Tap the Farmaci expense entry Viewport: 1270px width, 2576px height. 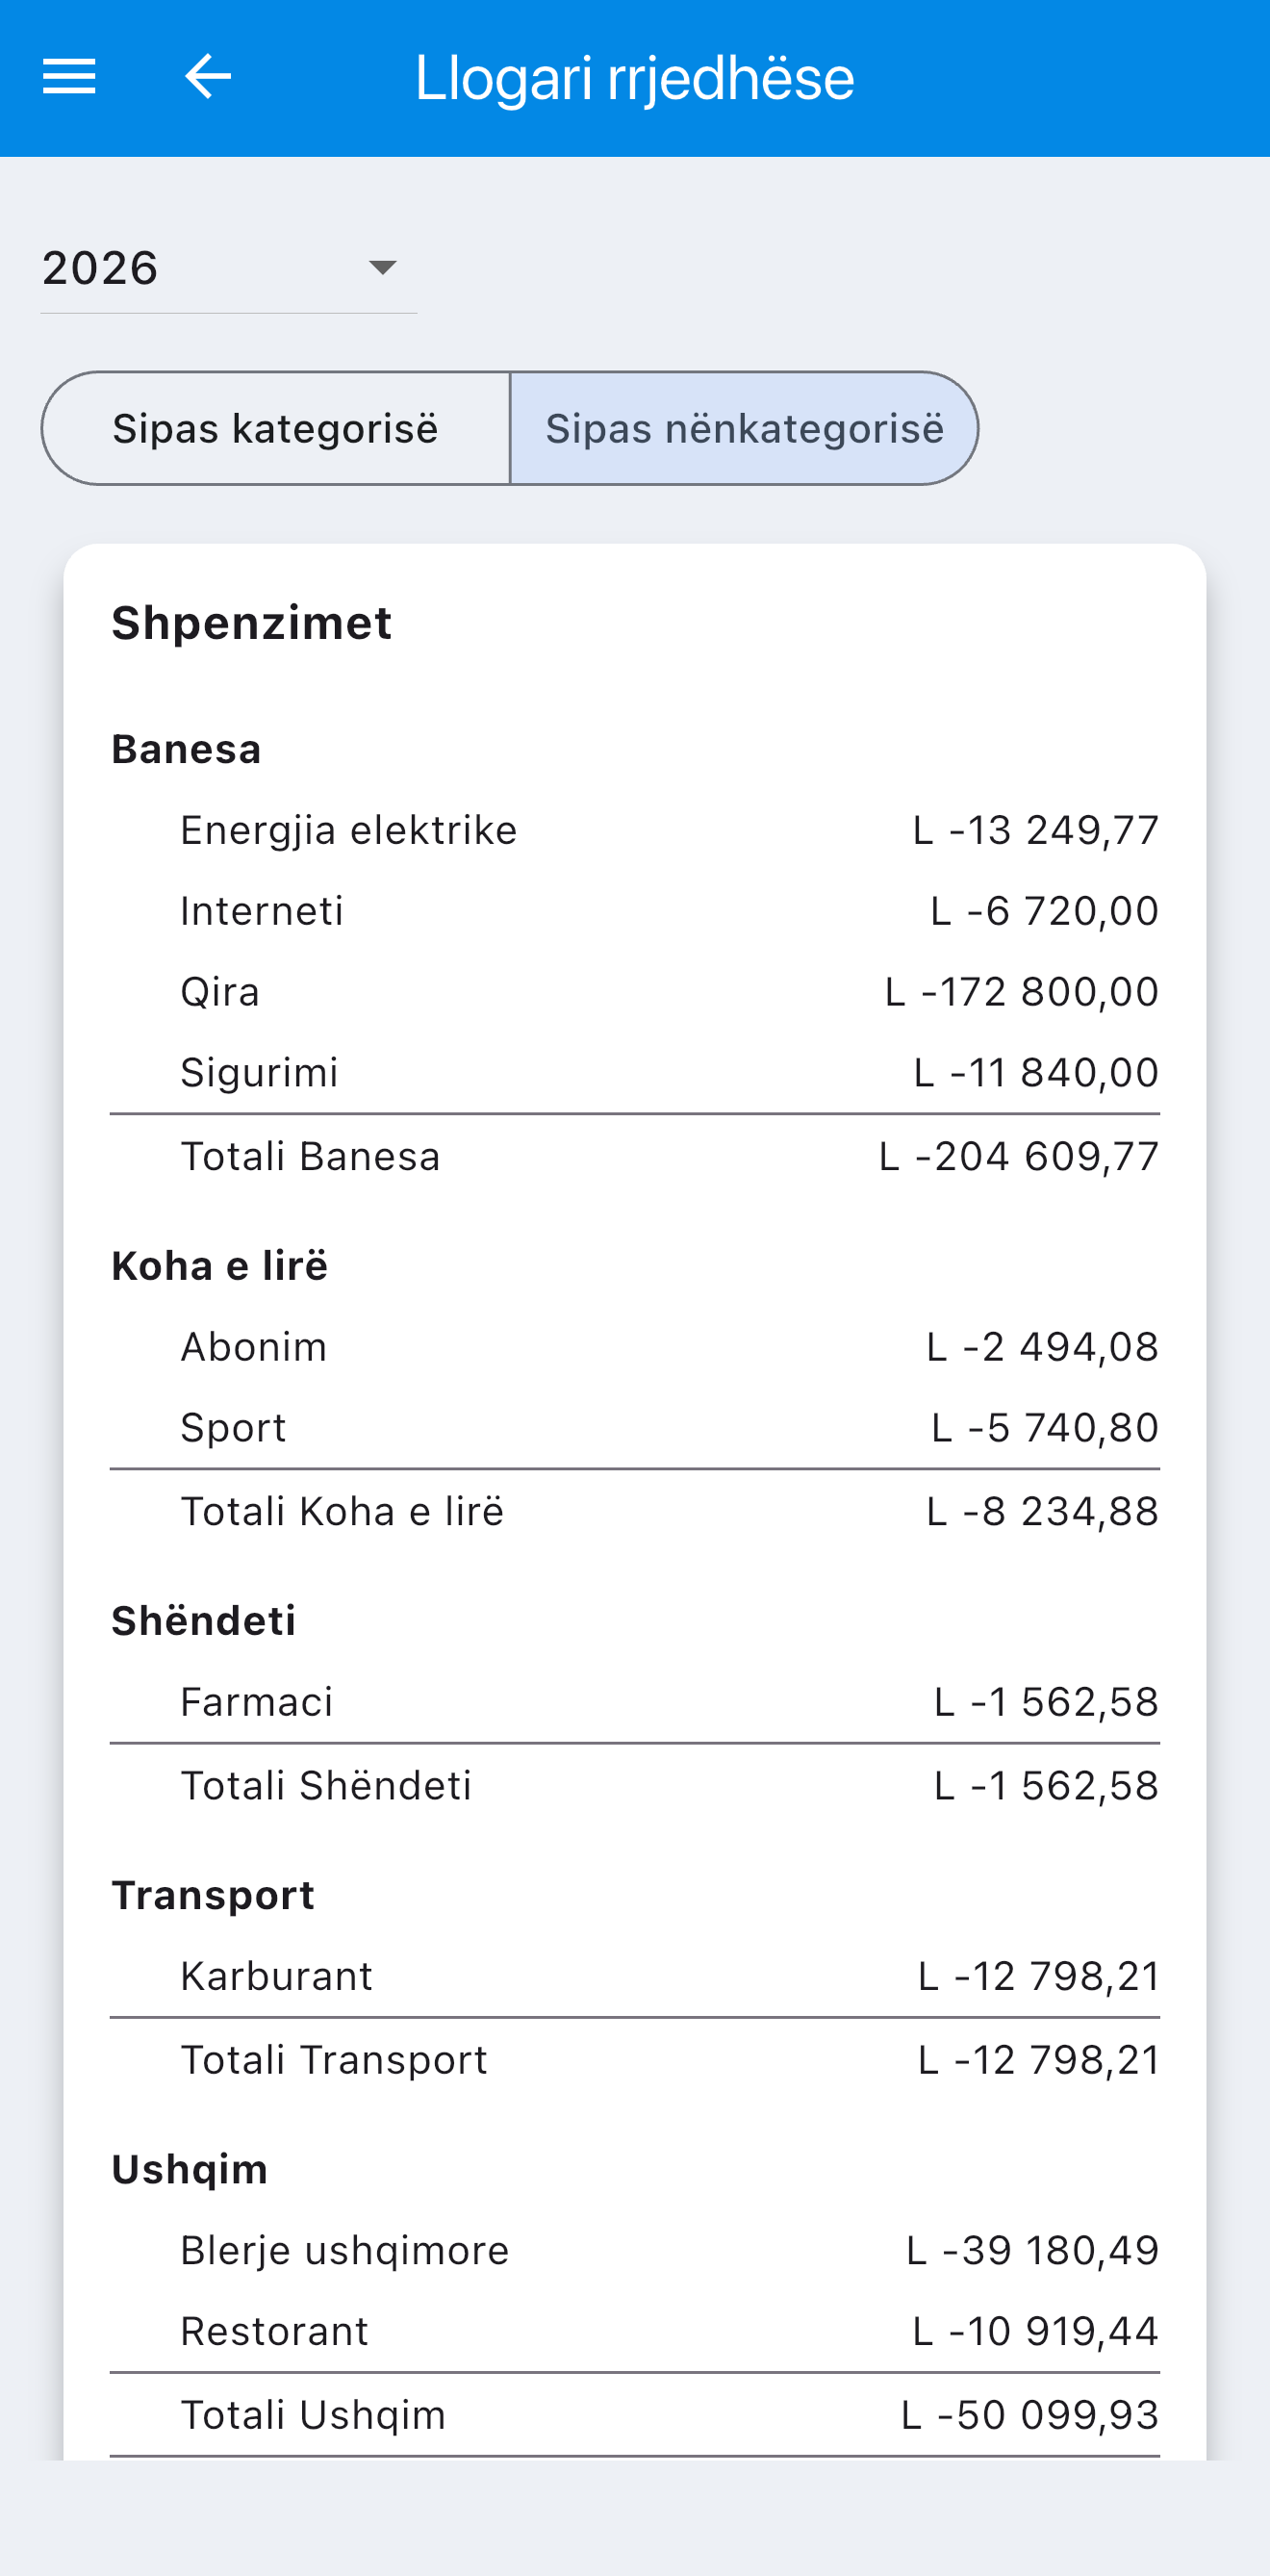tap(635, 1702)
